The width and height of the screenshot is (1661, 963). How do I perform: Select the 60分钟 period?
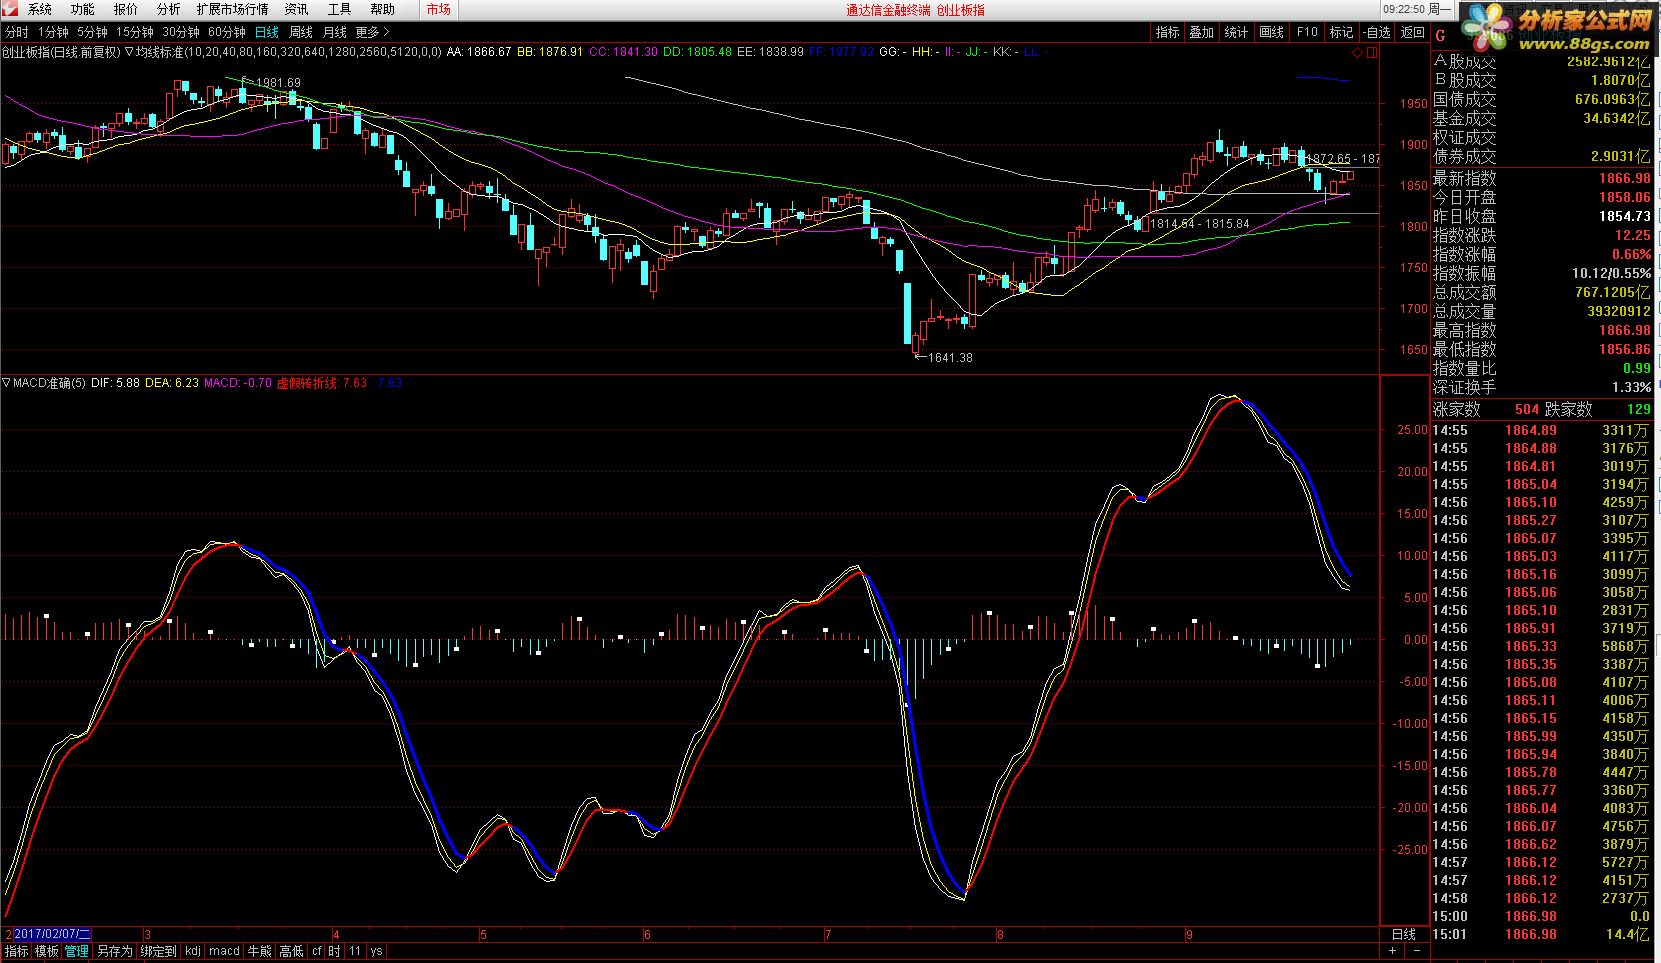coord(227,32)
